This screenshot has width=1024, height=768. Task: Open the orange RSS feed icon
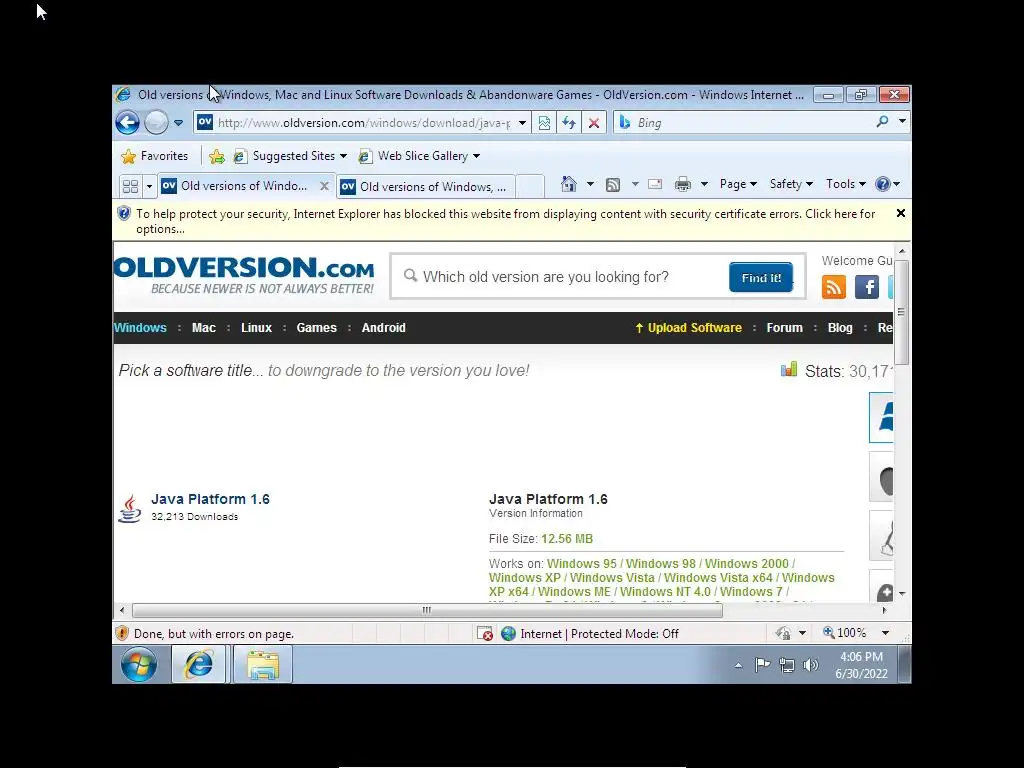pyautogui.click(x=833, y=287)
